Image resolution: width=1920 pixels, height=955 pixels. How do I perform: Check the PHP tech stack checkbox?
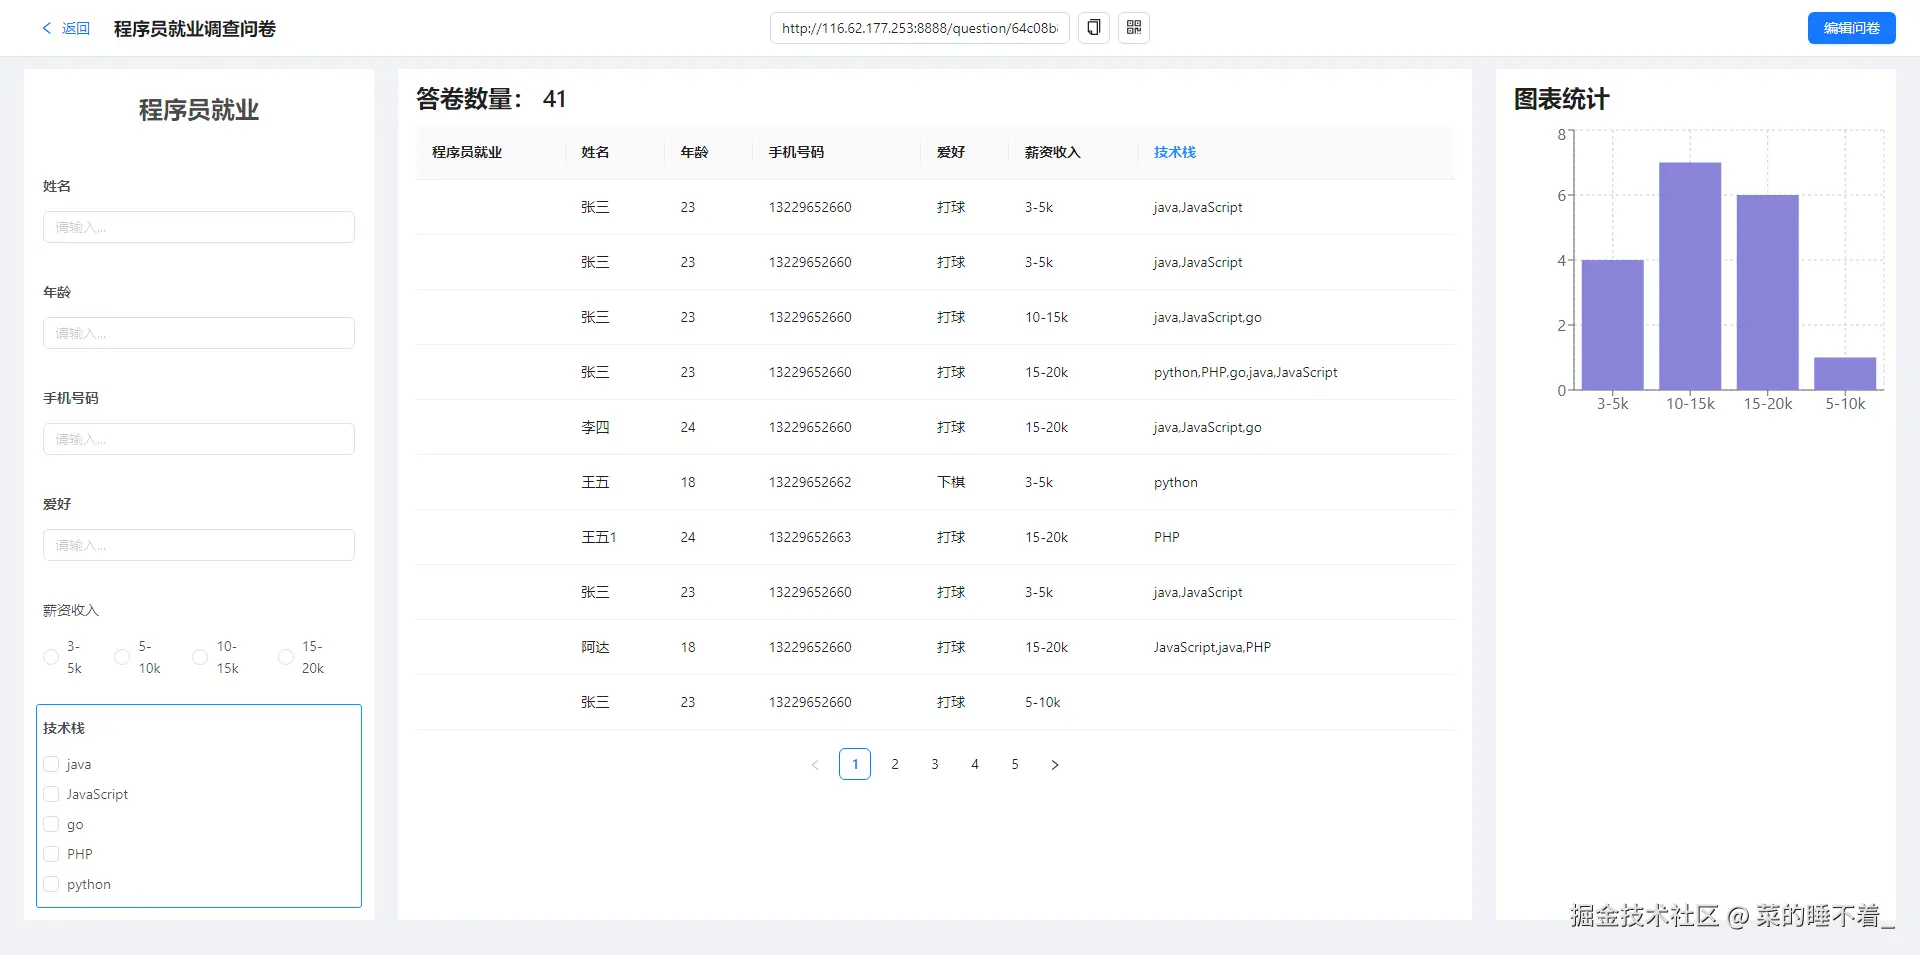pos(51,854)
